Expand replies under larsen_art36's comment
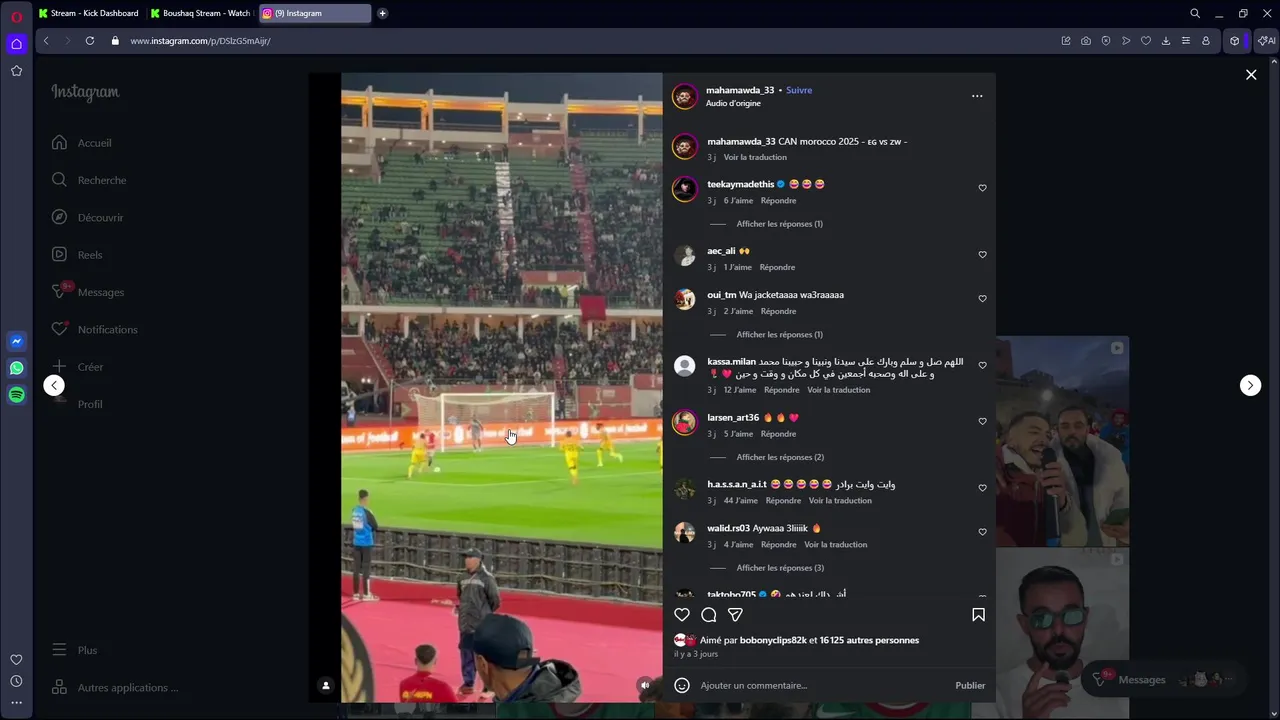The image size is (1280, 720). pyautogui.click(x=780, y=457)
